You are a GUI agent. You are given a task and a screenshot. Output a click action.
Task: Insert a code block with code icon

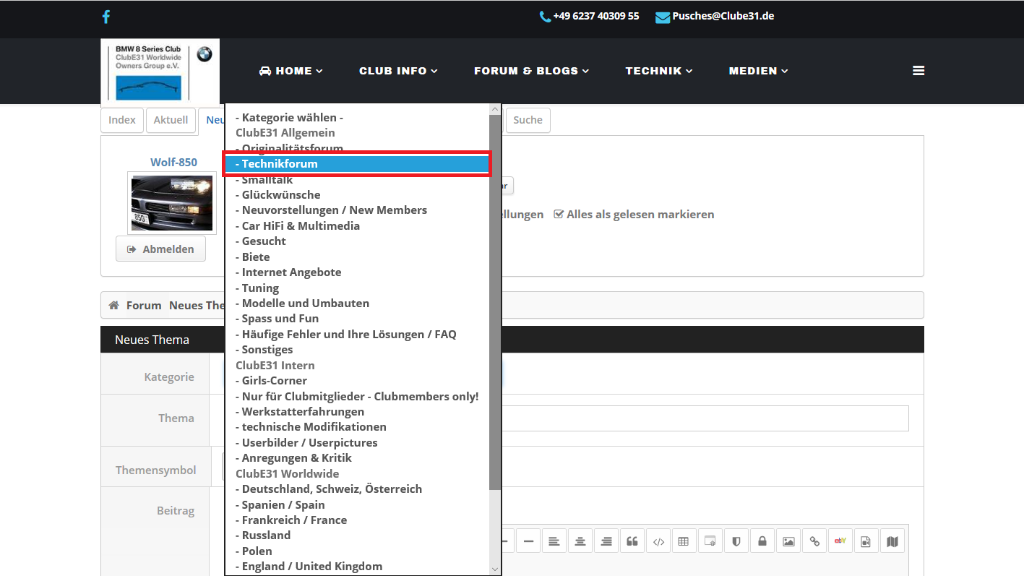(658, 542)
